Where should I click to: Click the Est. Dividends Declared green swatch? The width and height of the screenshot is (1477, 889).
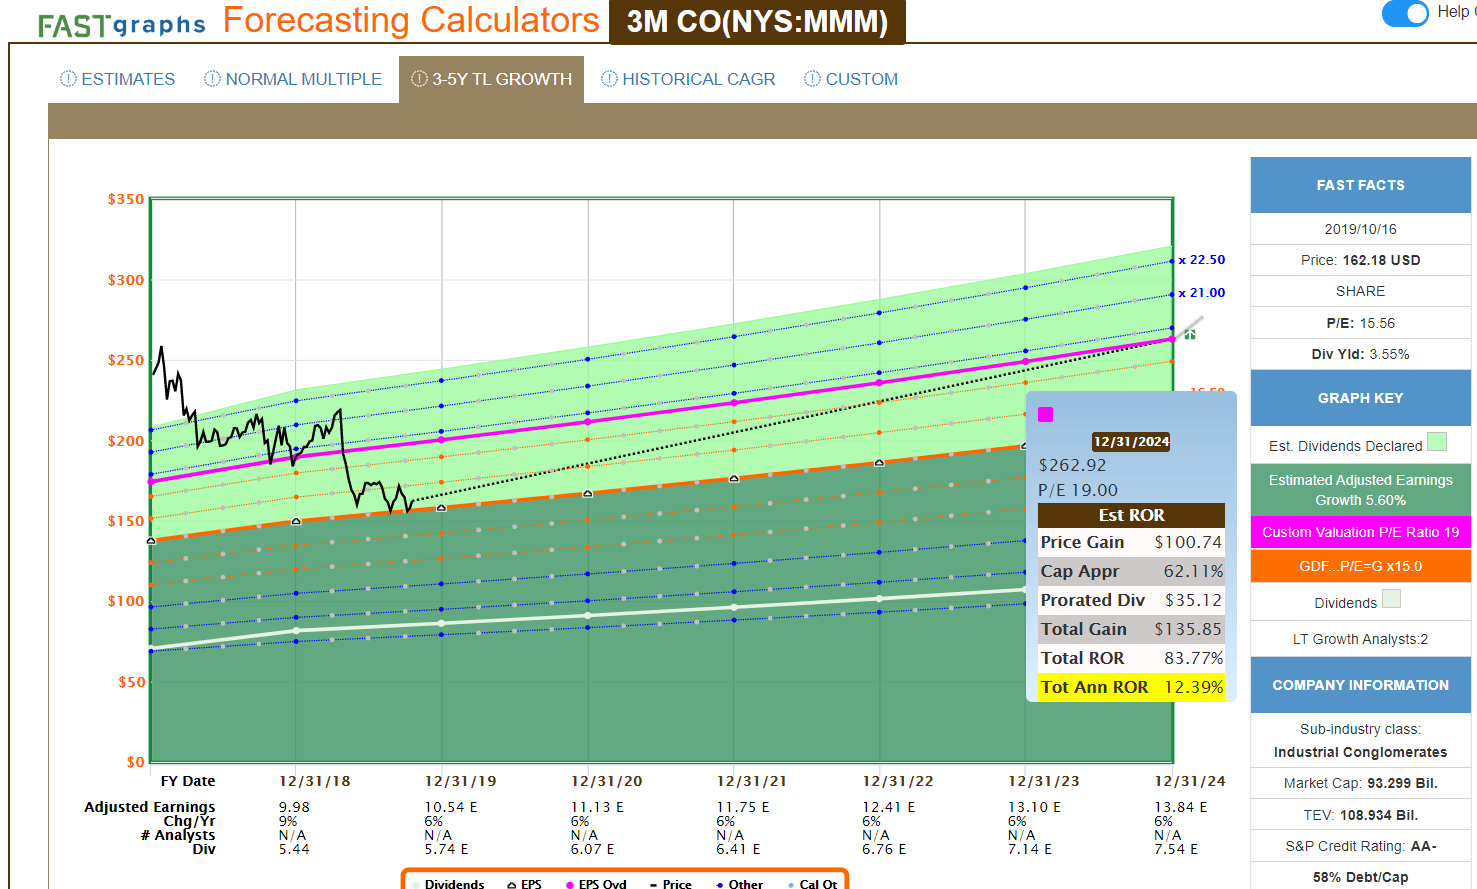tap(1437, 442)
